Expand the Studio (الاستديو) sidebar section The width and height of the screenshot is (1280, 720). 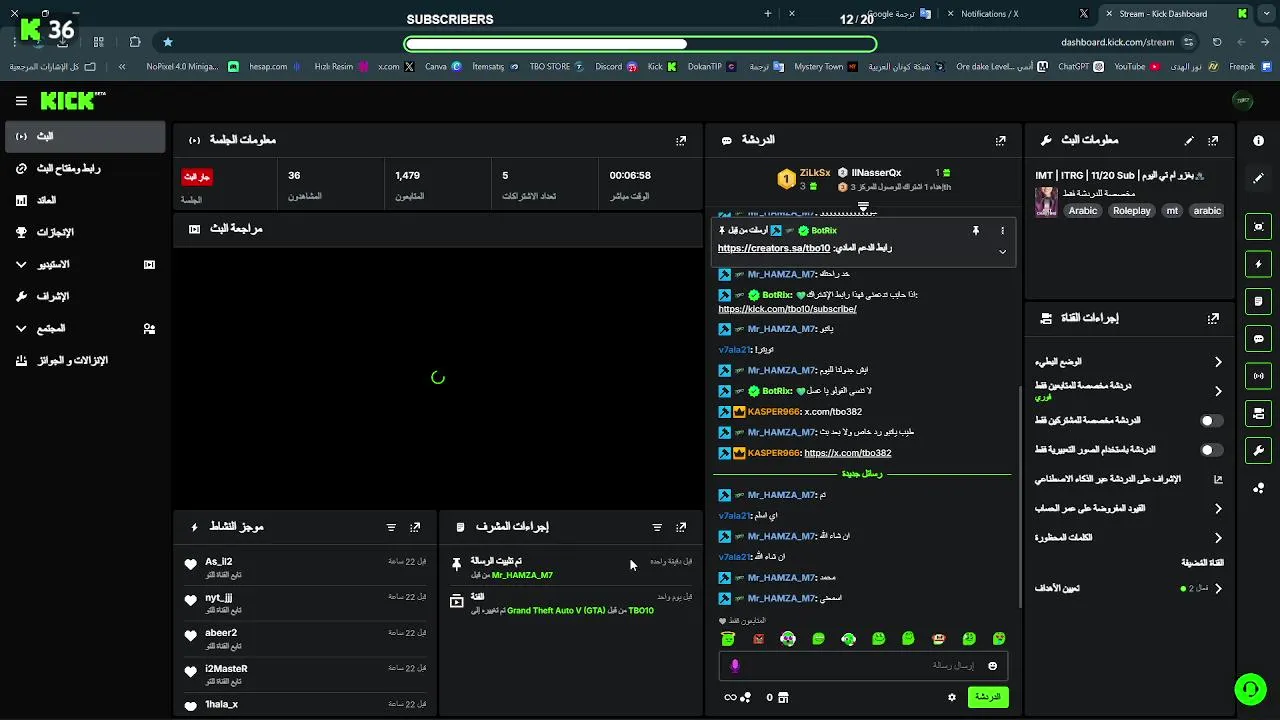21,265
